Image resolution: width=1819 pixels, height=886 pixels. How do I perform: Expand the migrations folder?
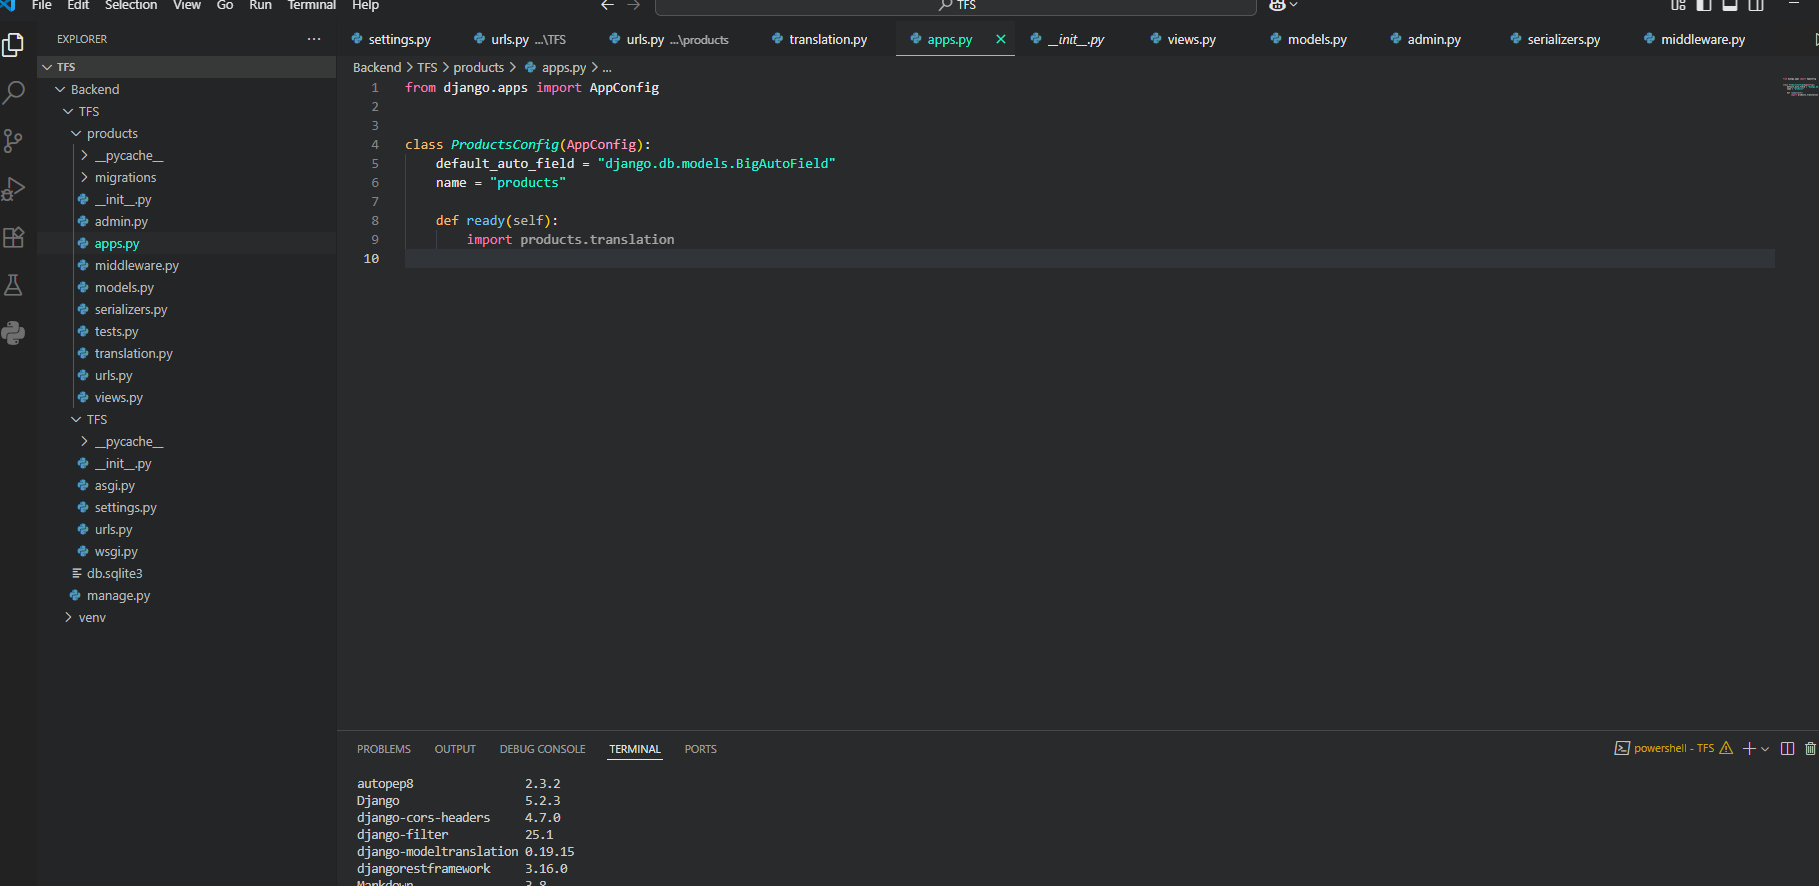(x=125, y=177)
